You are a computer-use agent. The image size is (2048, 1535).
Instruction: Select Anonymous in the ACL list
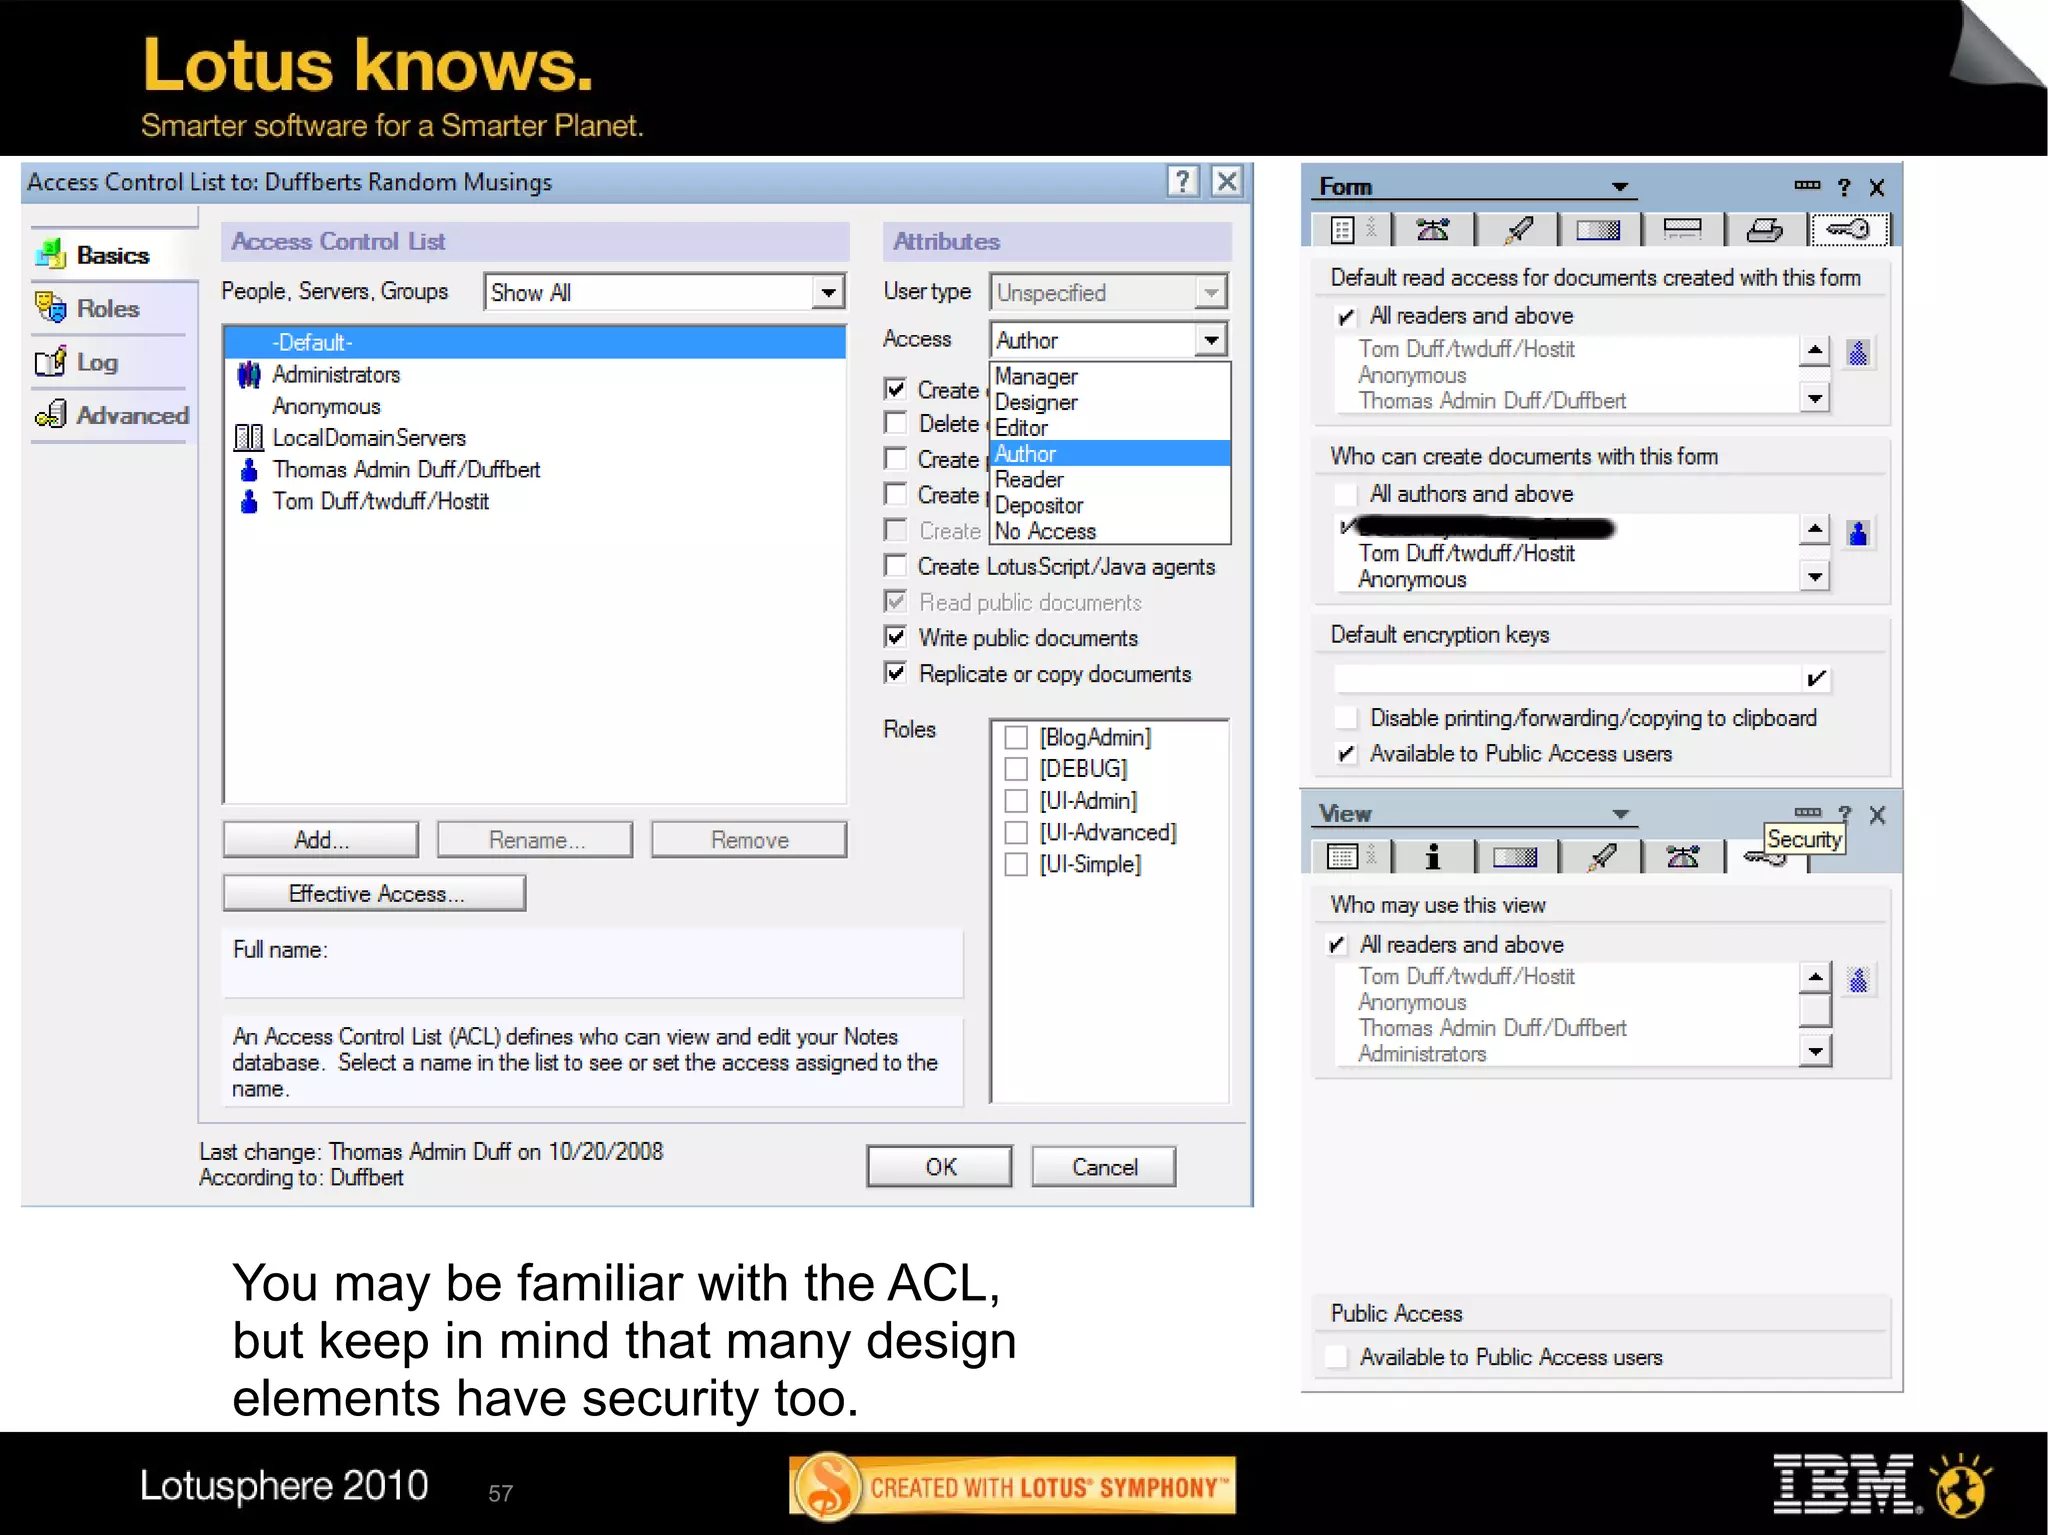[326, 406]
